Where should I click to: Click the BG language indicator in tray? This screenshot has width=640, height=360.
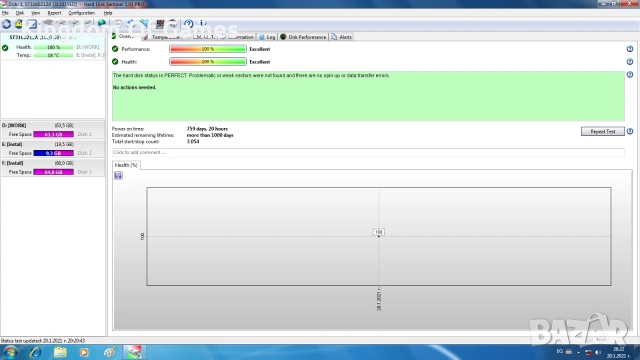click(x=560, y=351)
